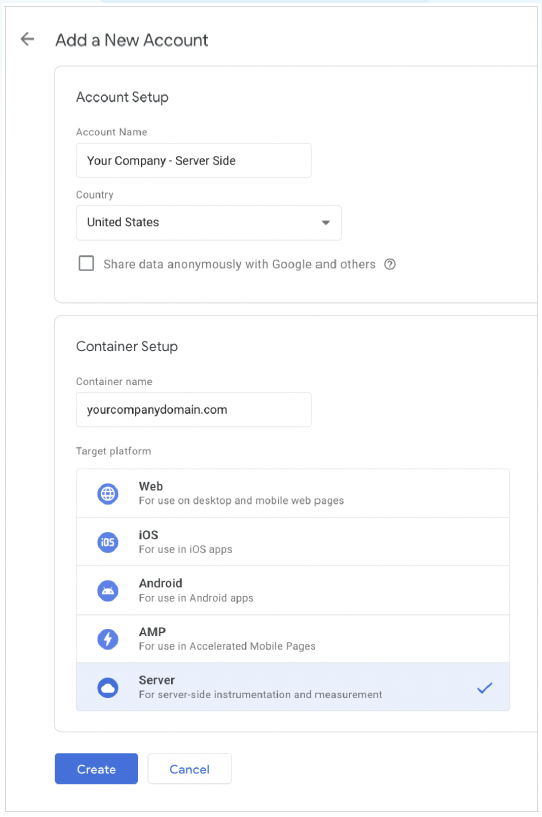542x817 pixels.
Task: Click the iOS platform icon
Action: (x=108, y=542)
